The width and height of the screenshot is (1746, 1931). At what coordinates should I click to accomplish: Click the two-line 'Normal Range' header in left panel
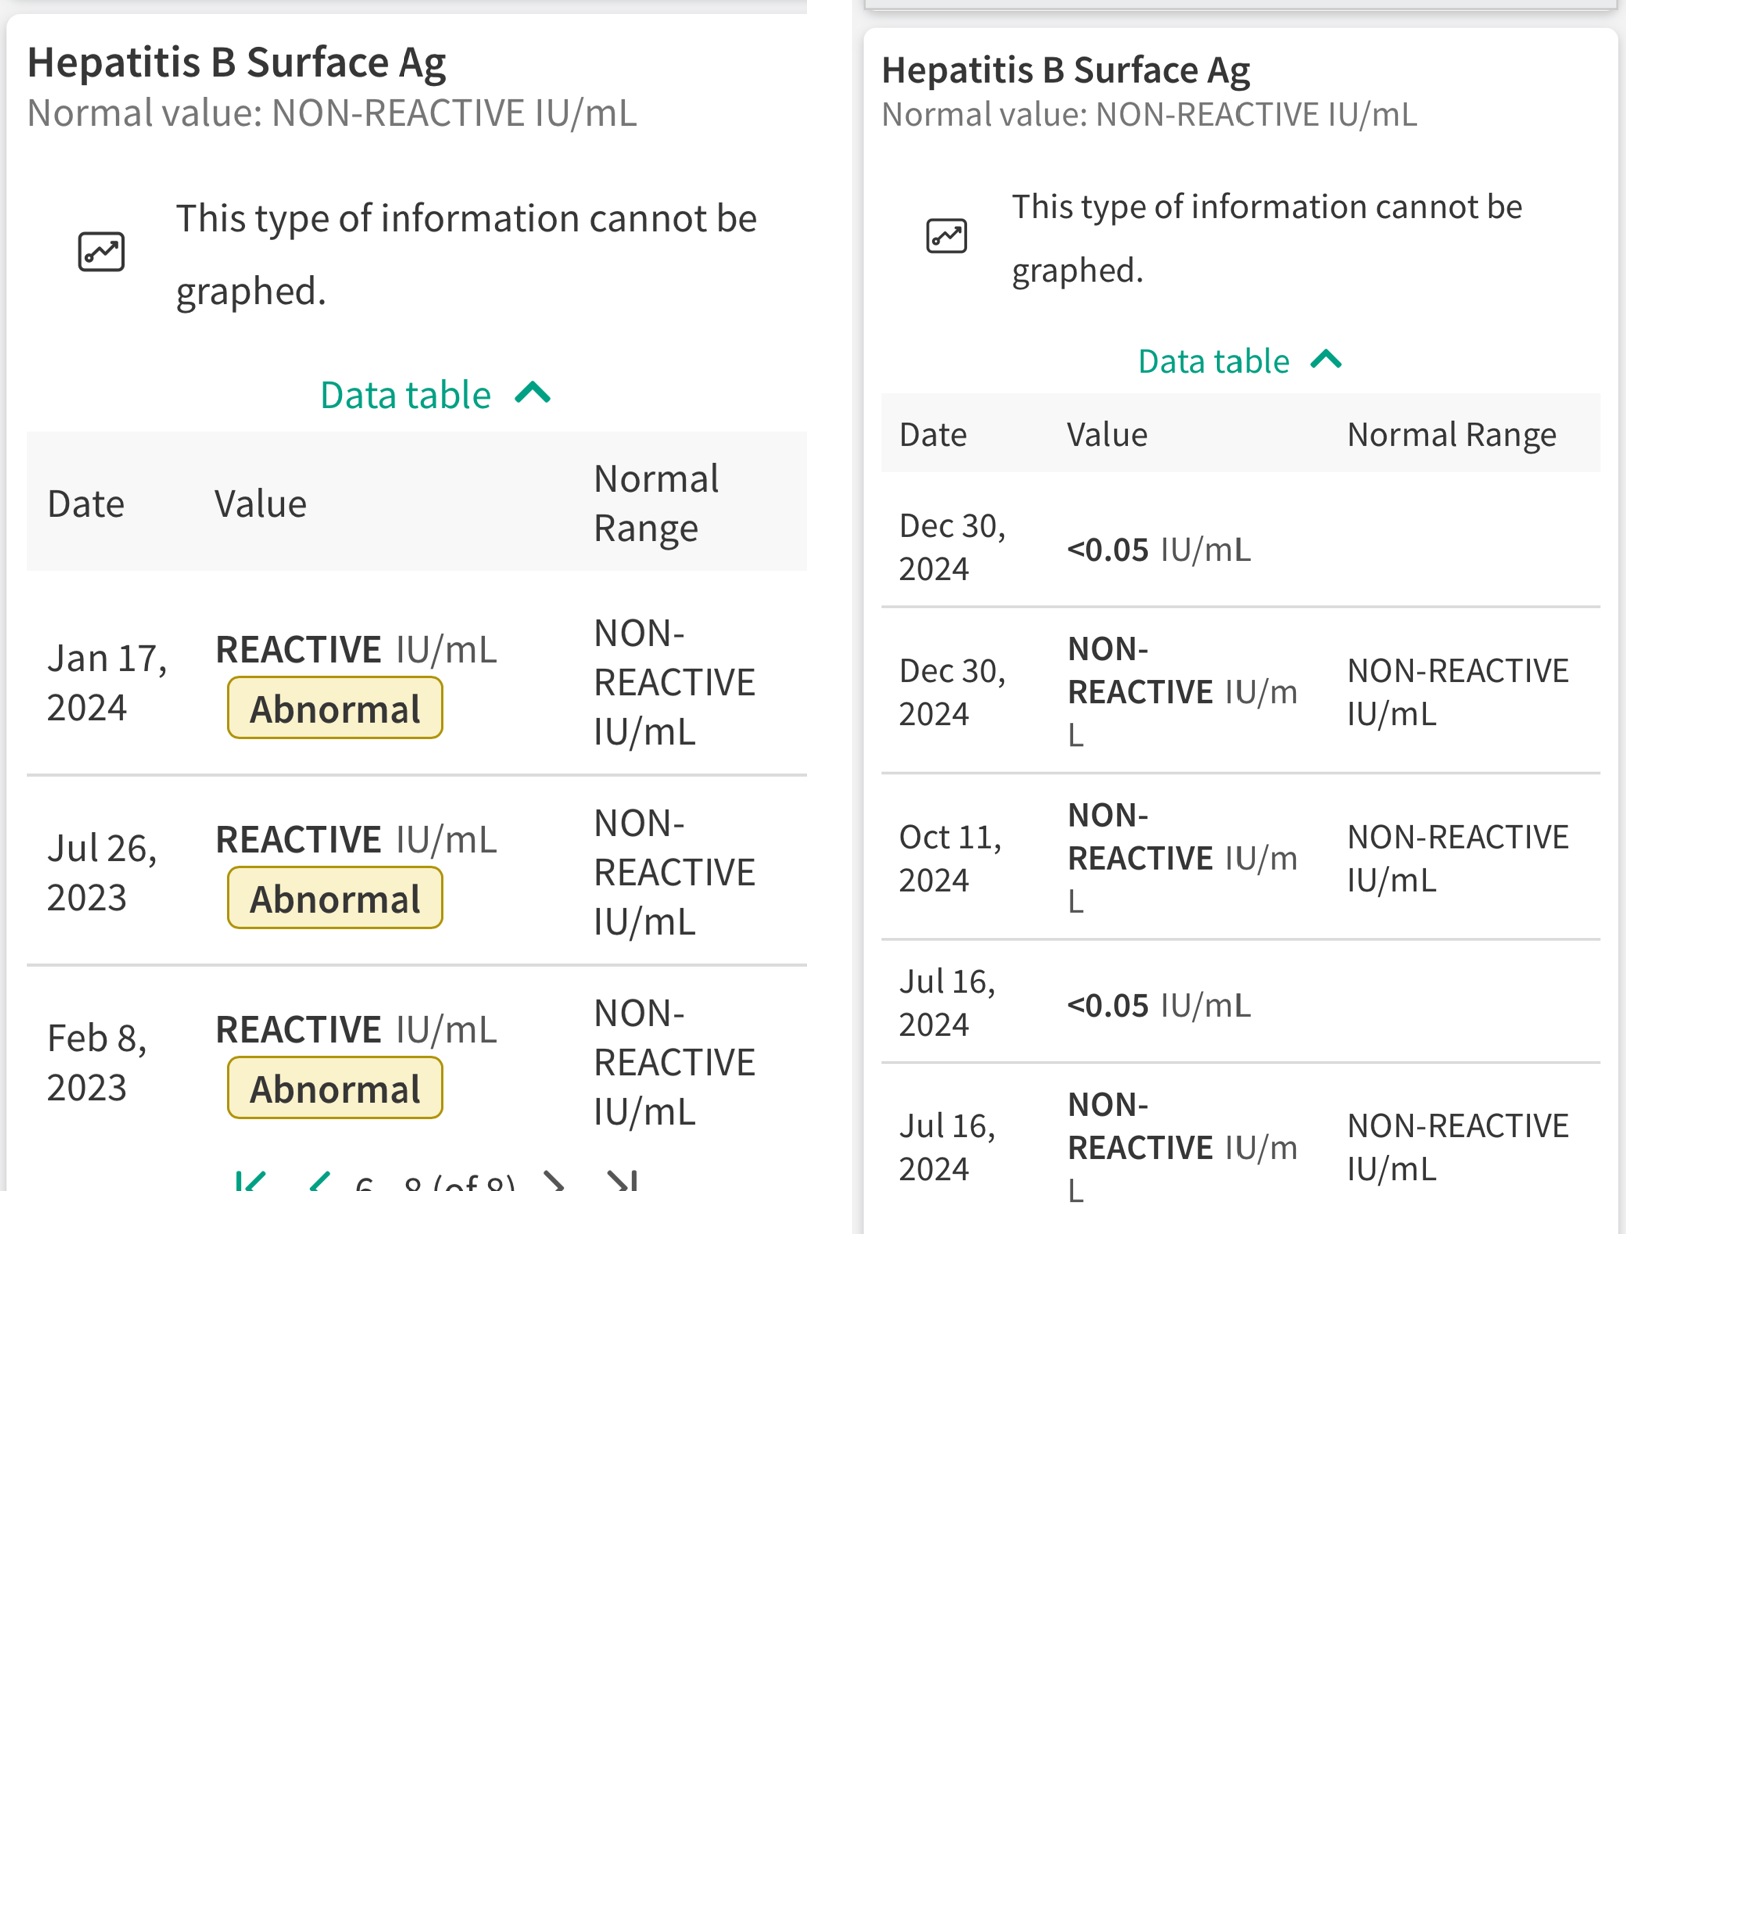pyautogui.click(x=656, y=504)
